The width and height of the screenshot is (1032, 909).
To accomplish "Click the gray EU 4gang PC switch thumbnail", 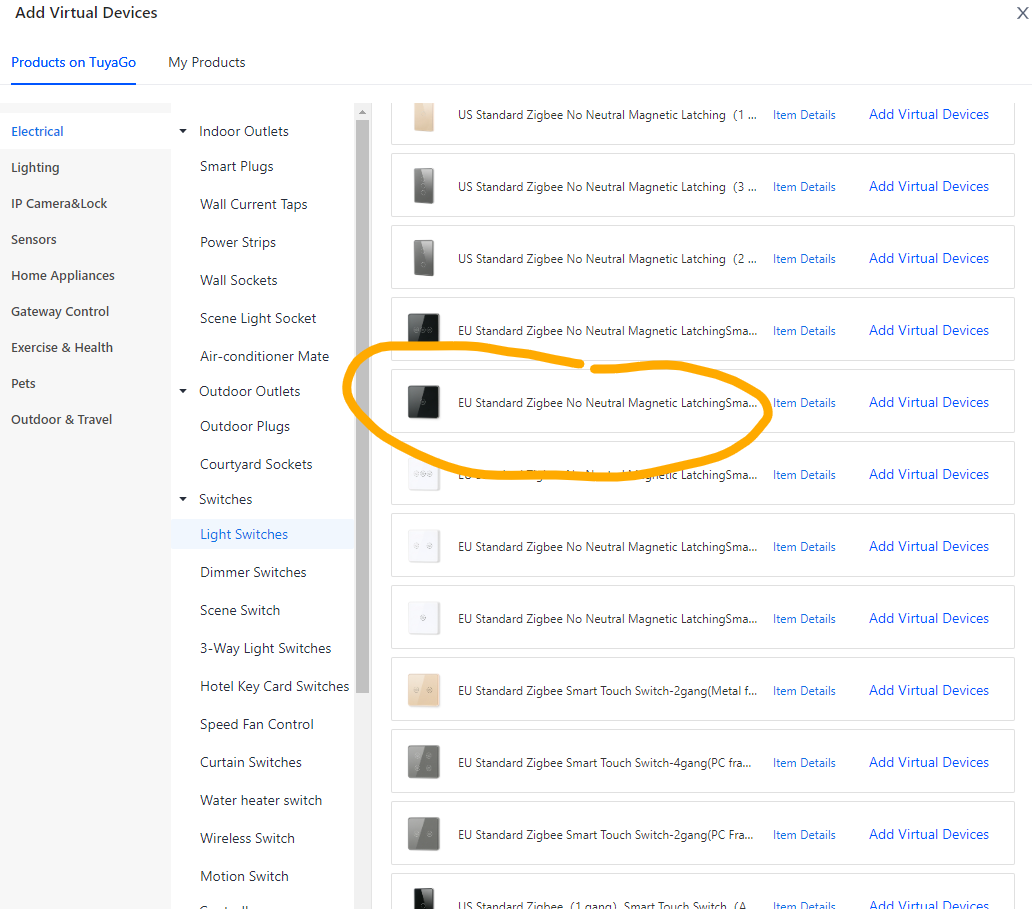I will [424, 762].
